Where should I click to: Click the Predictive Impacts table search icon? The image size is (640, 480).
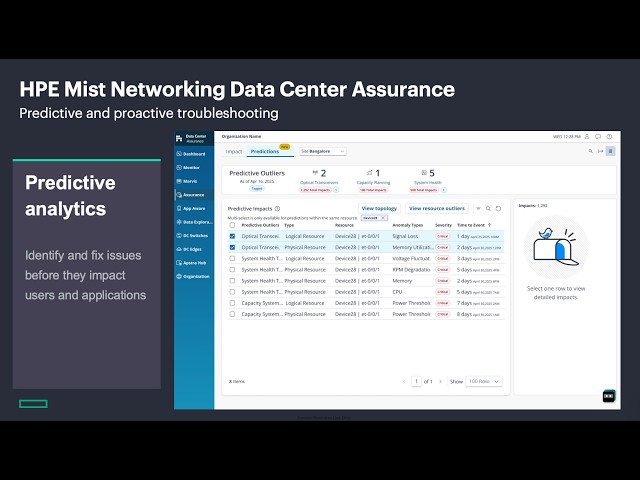click(488, 209)
